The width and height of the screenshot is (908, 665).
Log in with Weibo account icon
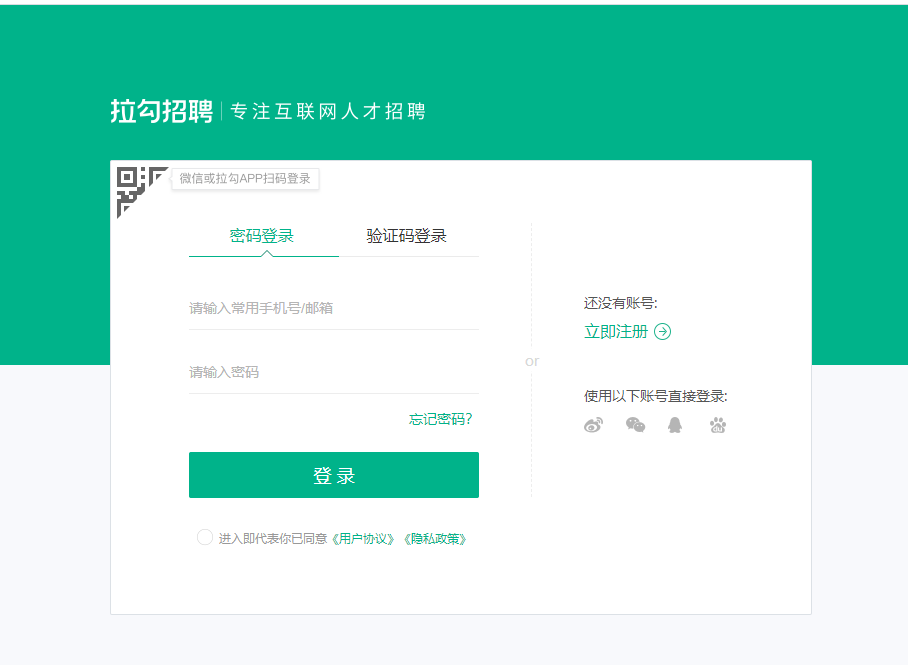click(x=594, y=425)
